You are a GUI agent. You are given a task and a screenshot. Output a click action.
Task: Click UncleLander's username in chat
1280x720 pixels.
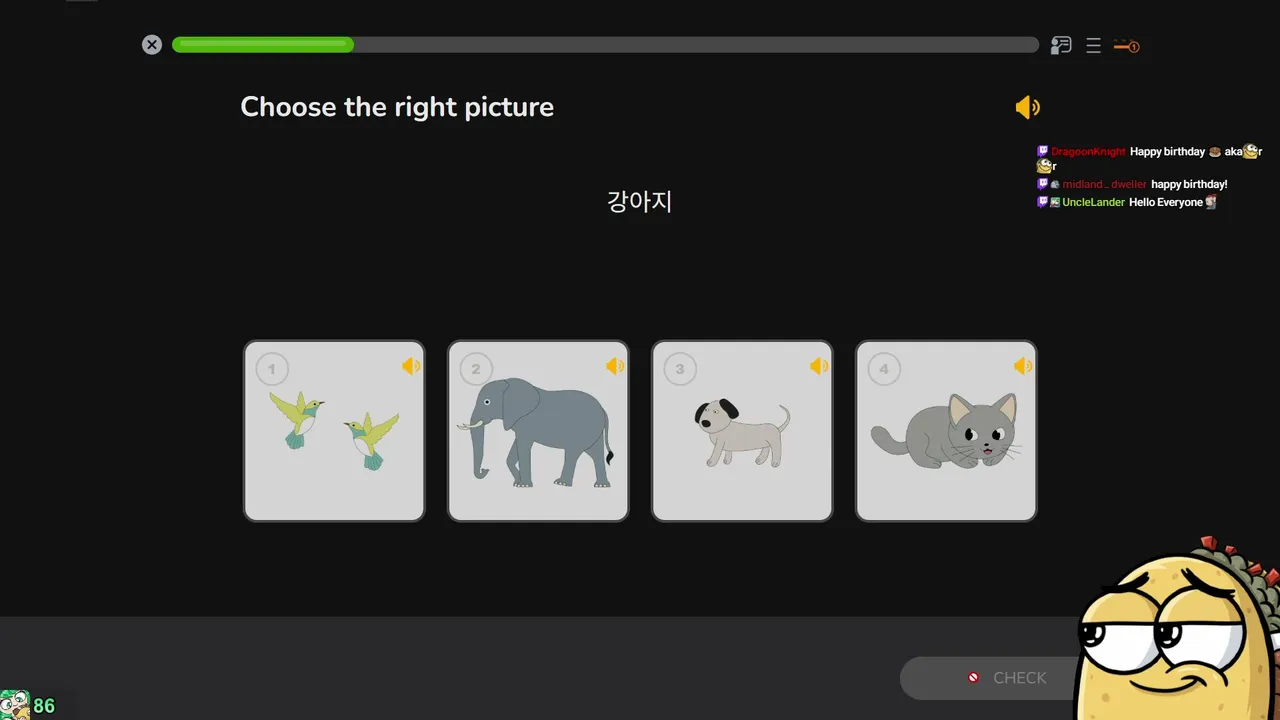[1093, 202]
